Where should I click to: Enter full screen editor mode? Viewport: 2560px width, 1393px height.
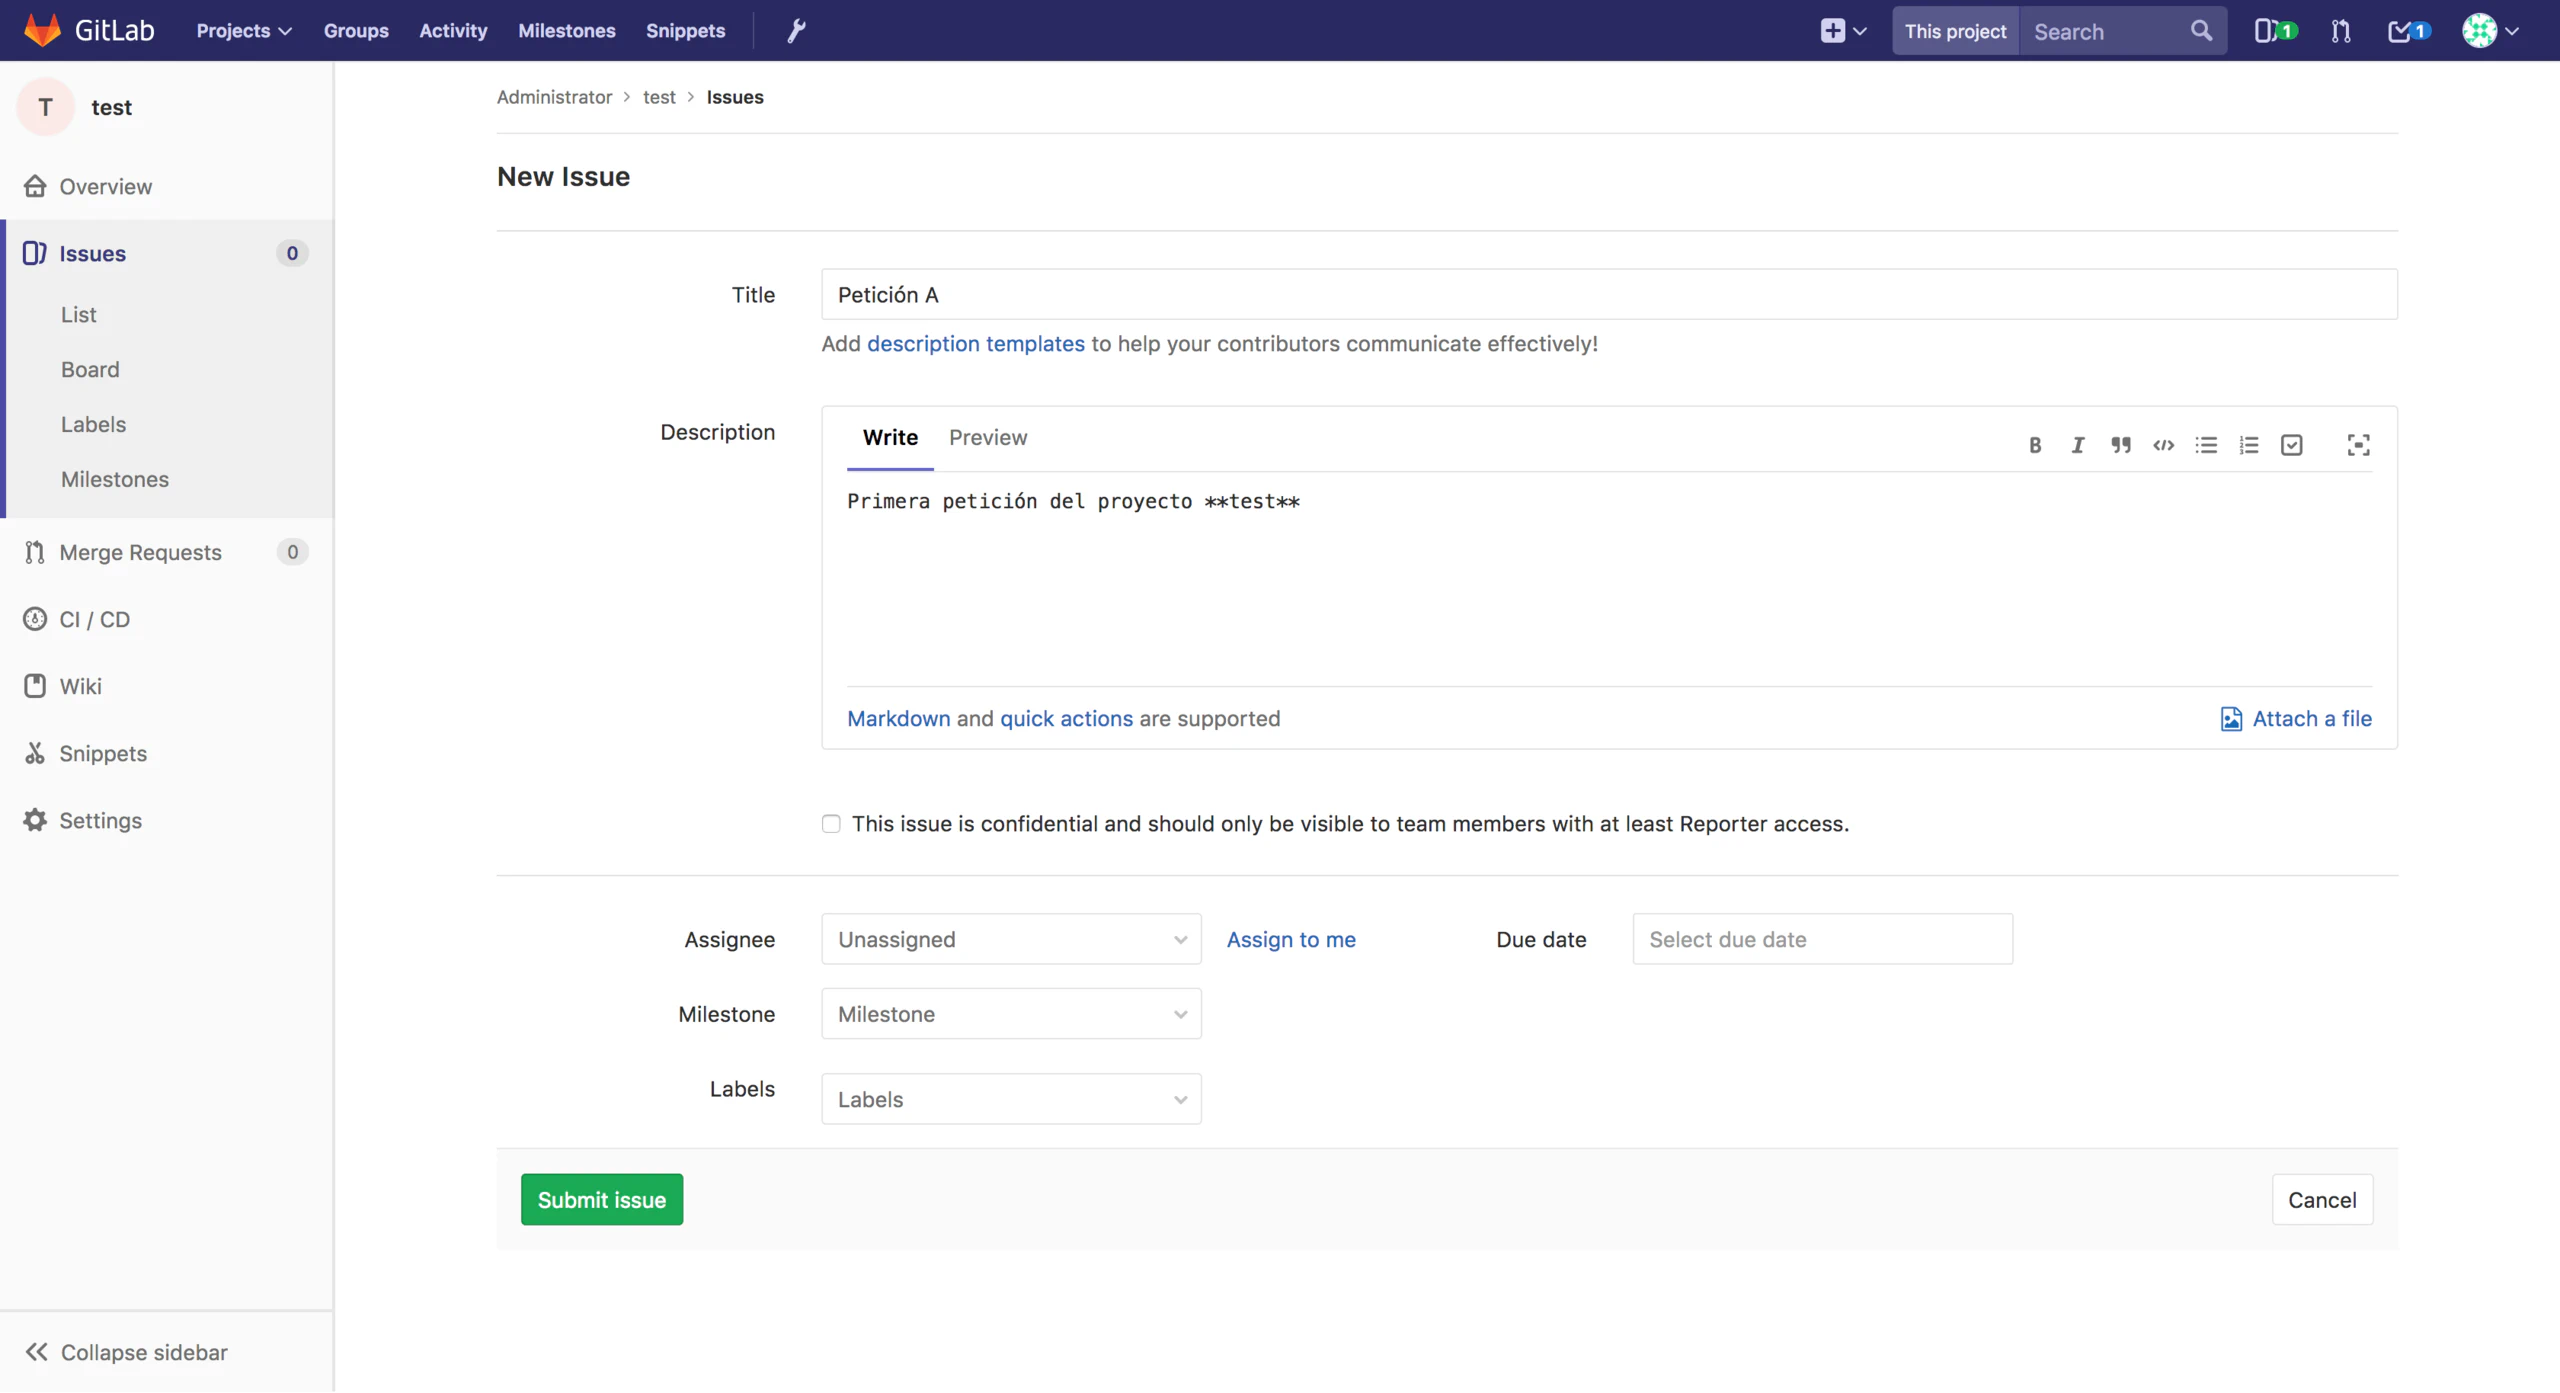[2358, 446]
